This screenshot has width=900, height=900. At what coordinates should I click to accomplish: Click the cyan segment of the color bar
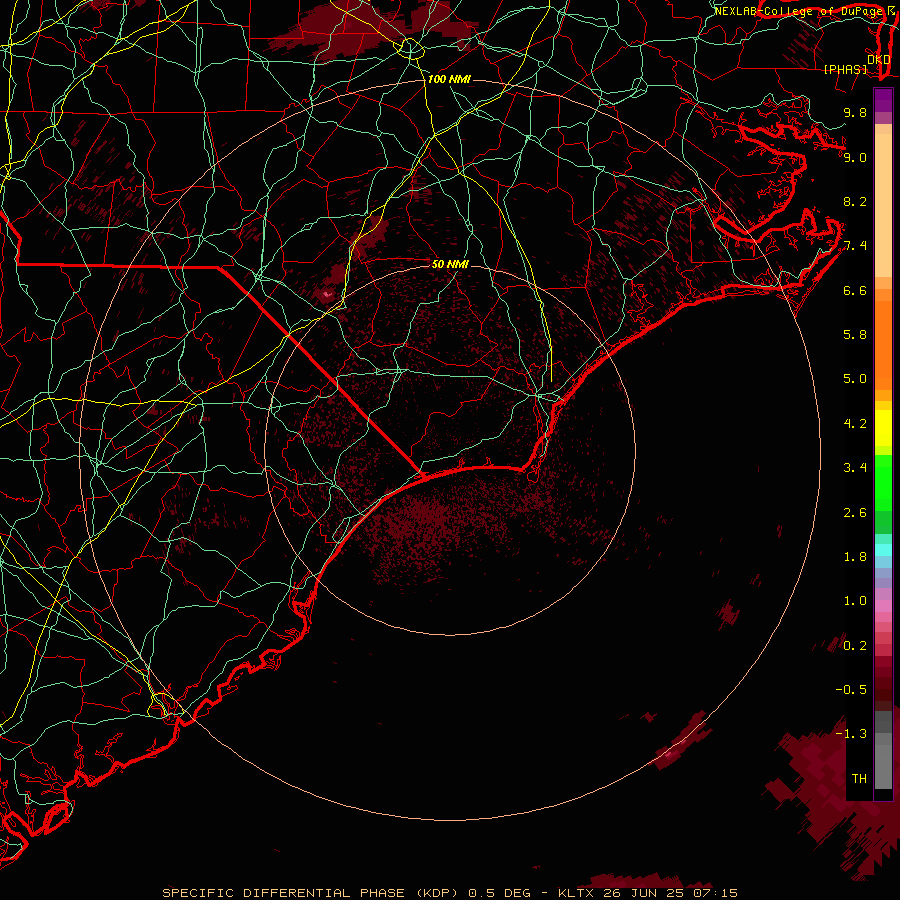(883, 550)
